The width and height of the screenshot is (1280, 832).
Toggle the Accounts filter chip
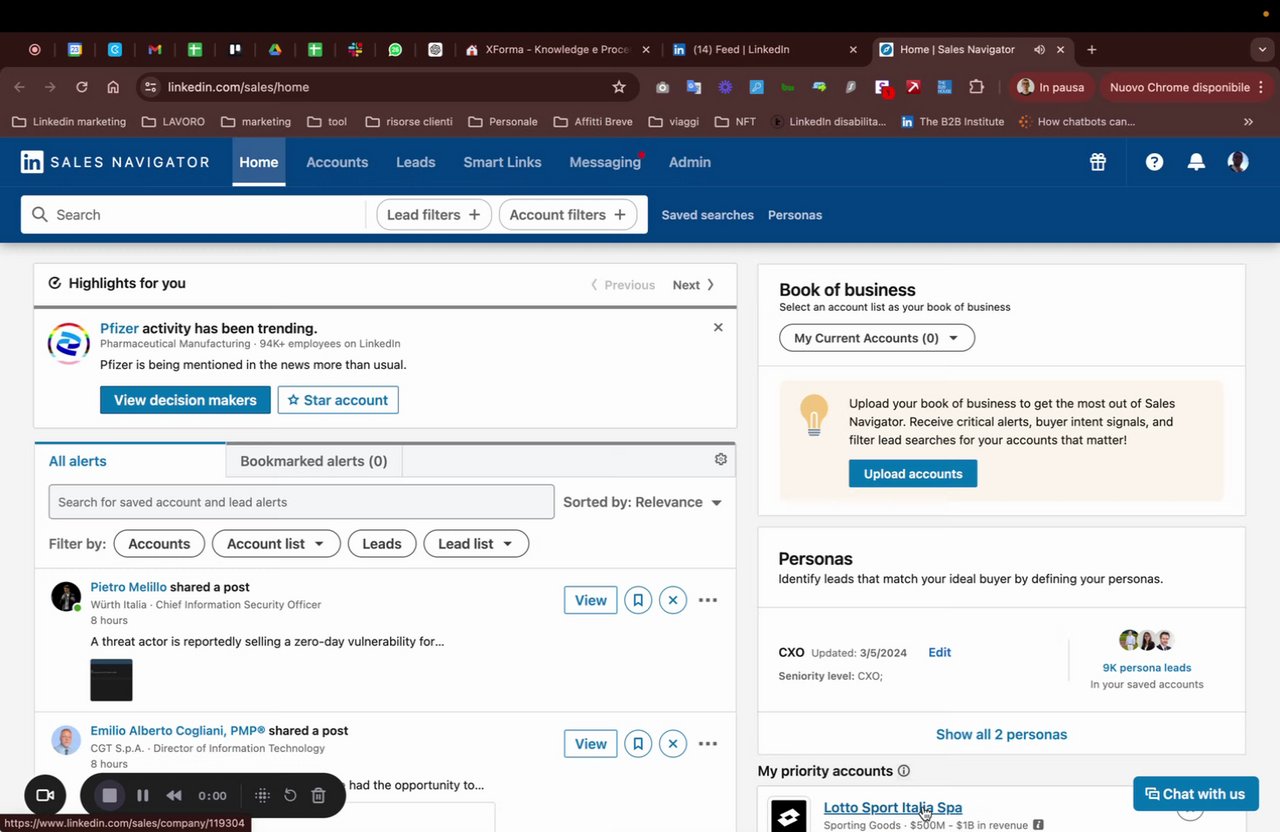(x=159, y=544)
